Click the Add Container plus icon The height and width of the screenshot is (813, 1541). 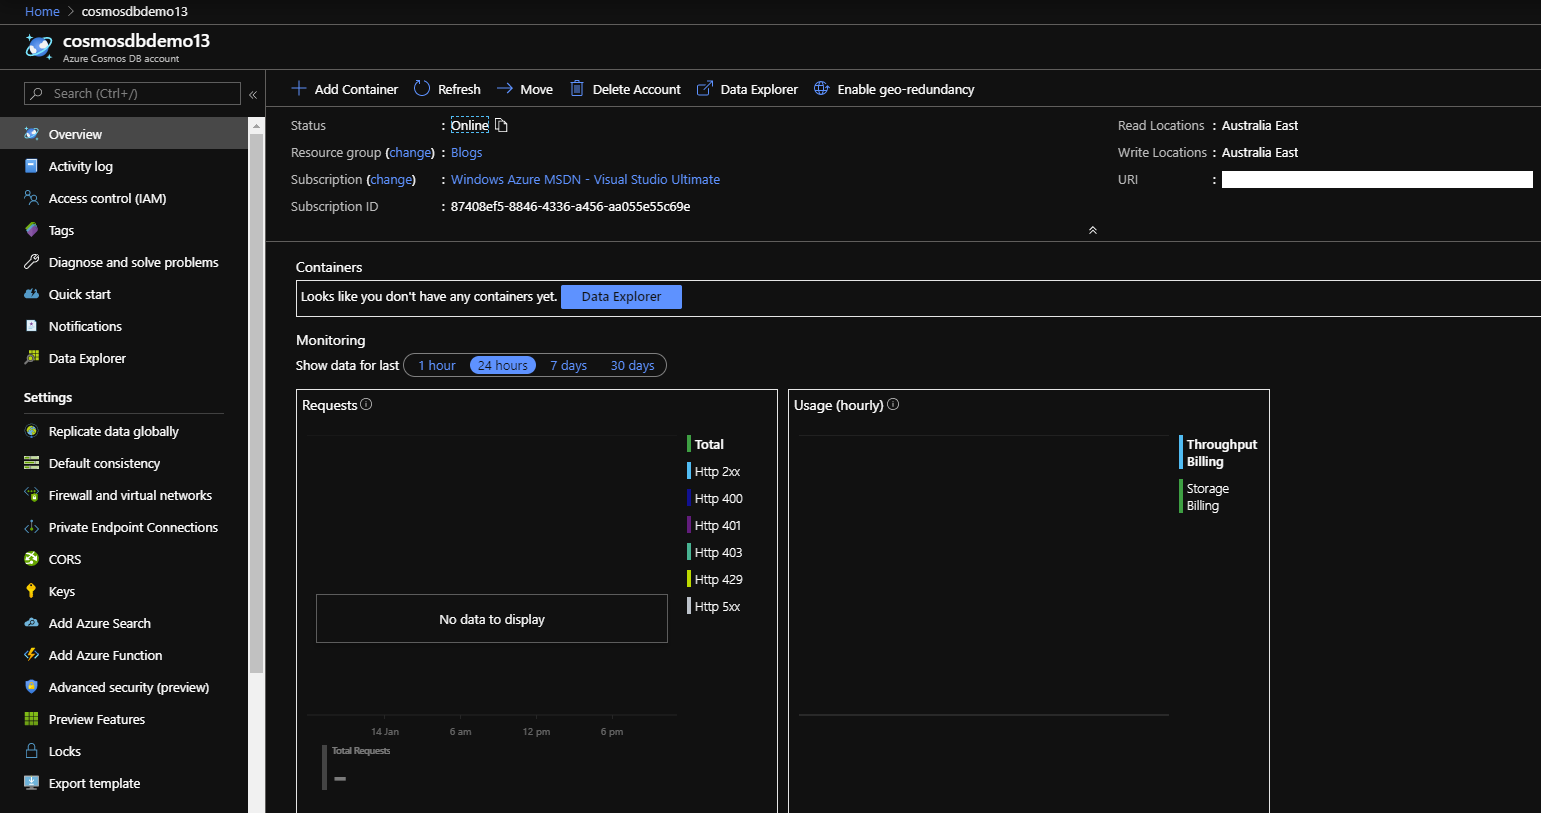click(x=299, y=89)
